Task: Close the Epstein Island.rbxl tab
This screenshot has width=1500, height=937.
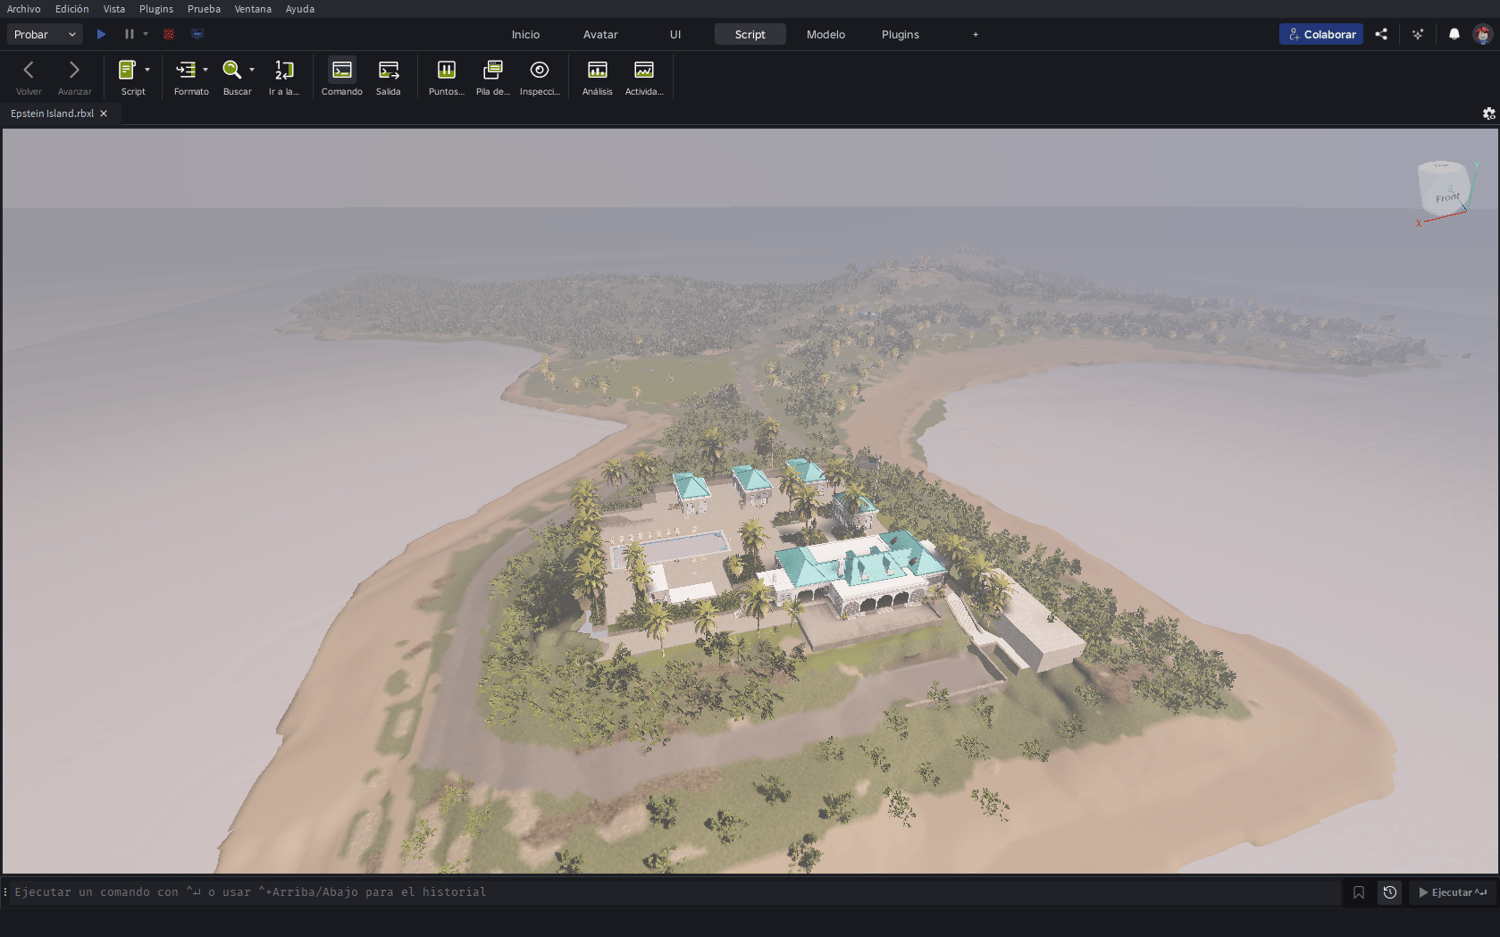Action: 104,113
